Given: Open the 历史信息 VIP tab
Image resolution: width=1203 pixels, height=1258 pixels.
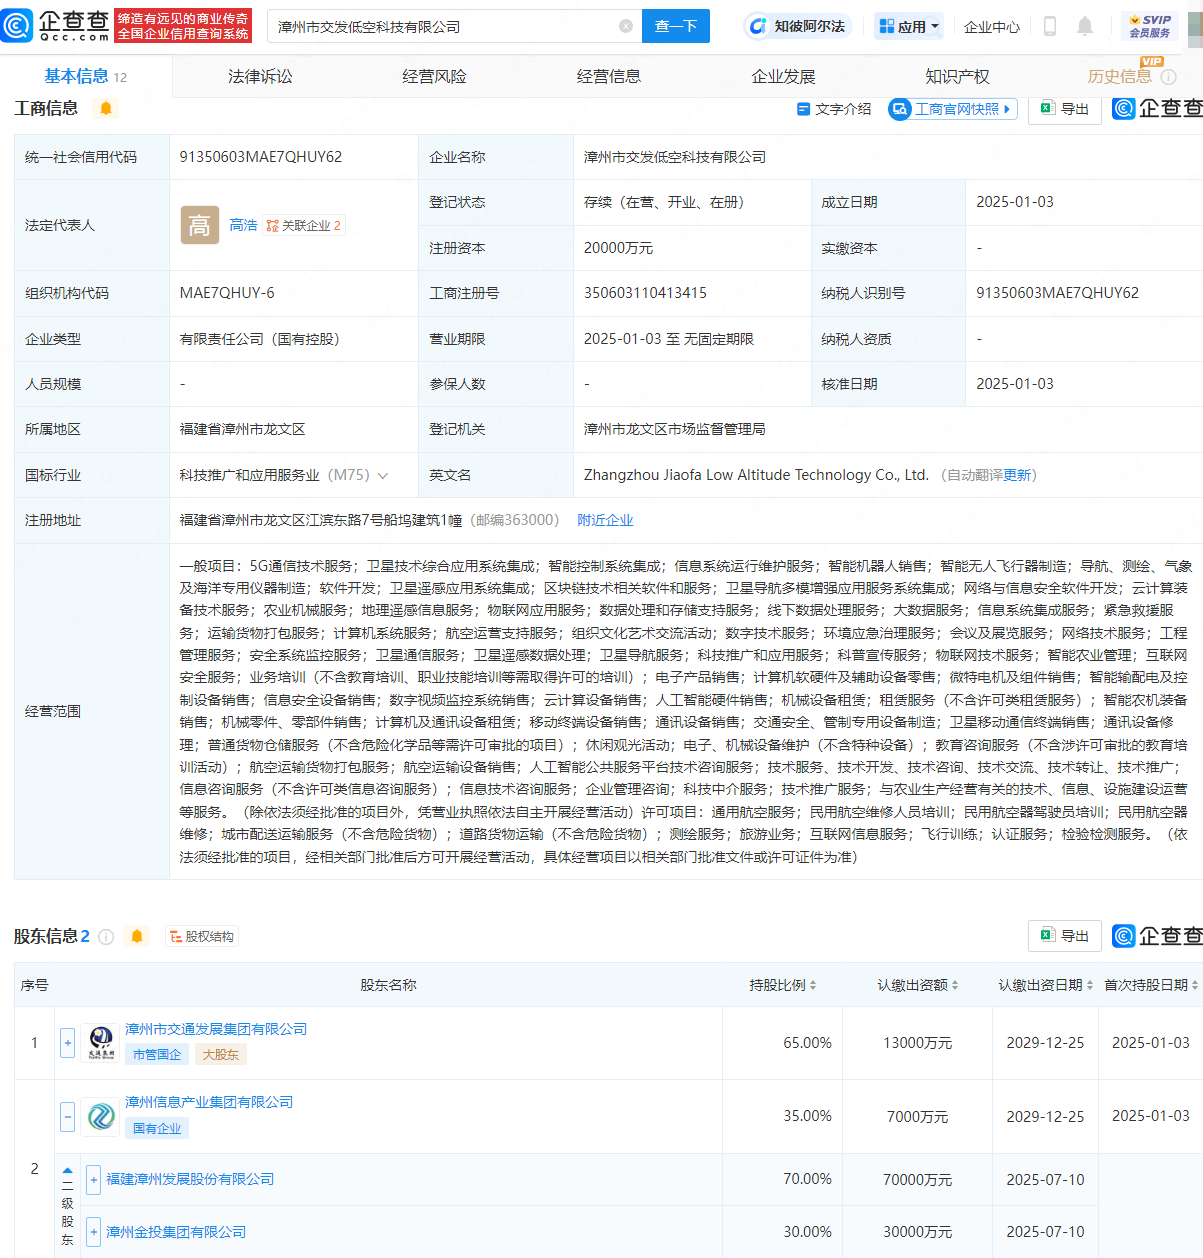Looking at the screenshot, I should 1119,76.
